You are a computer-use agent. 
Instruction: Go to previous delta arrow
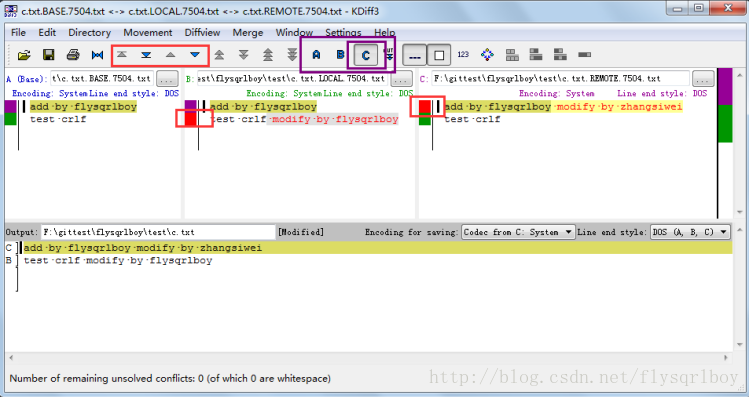pyautogui.click(x=170, y=55)
